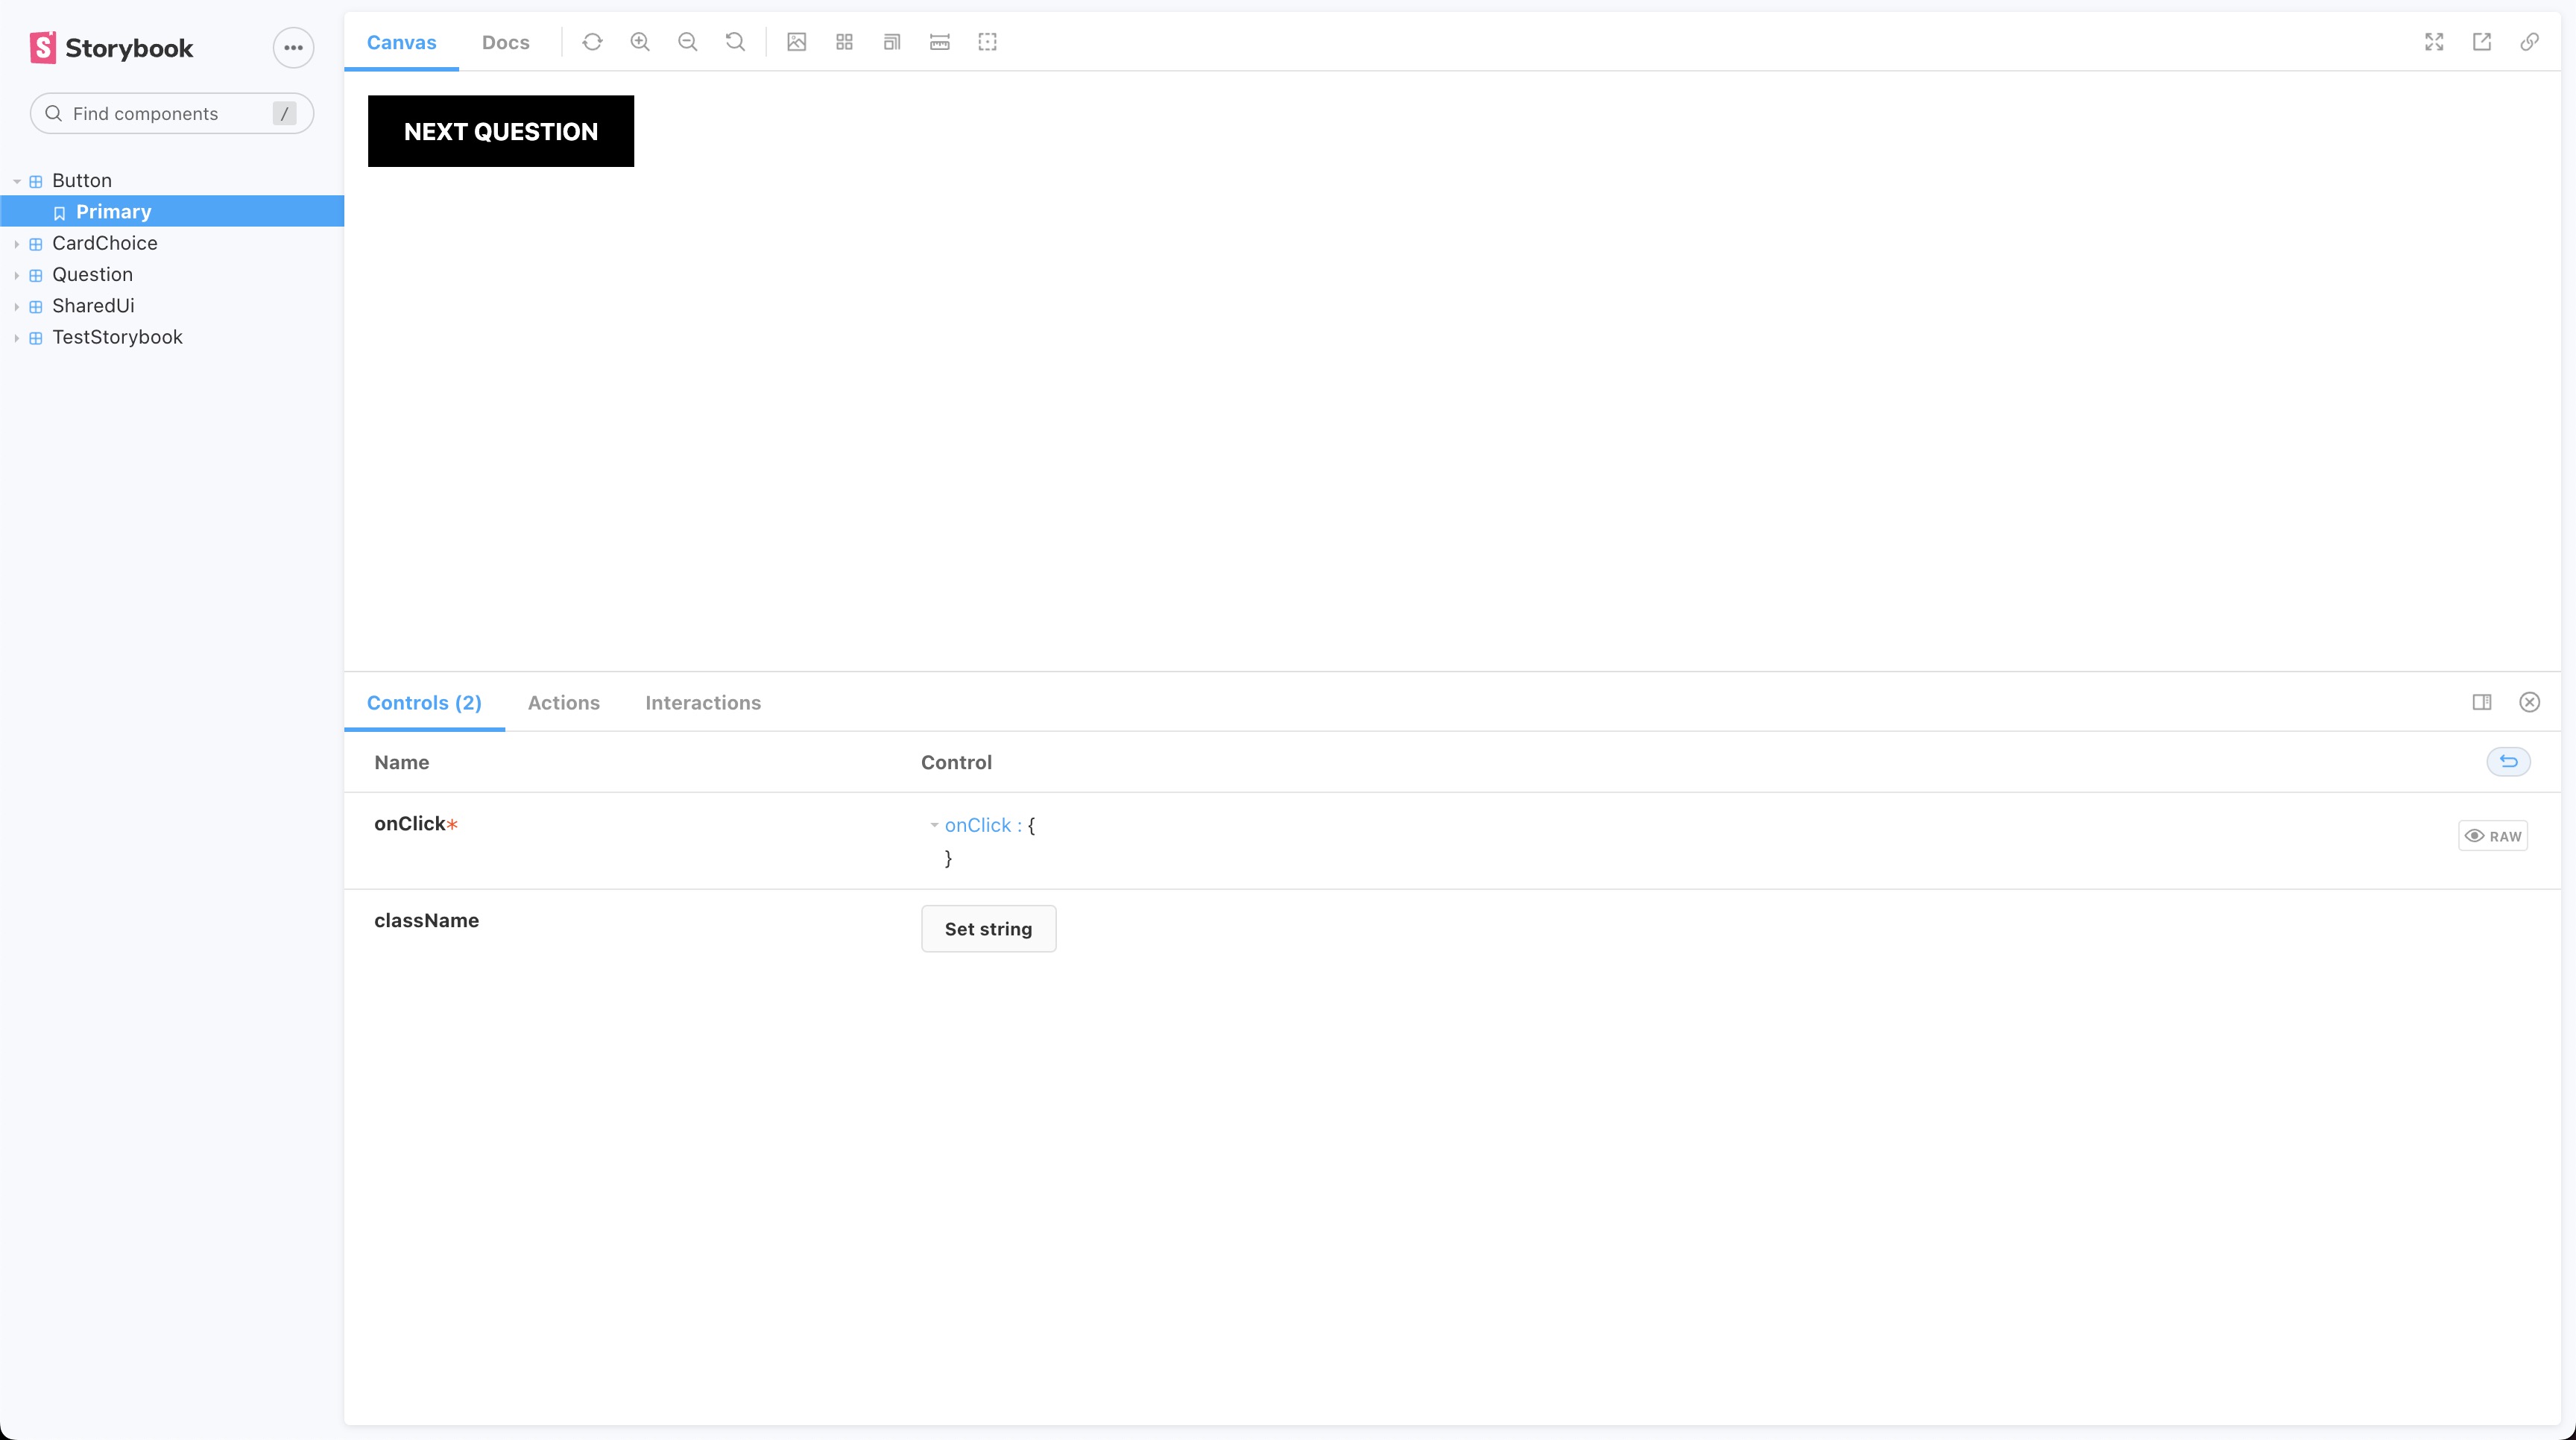Viewport: 2576px width, 1440px height.
Task: Change the addon panel orientation
Action: coord(2482,702)
